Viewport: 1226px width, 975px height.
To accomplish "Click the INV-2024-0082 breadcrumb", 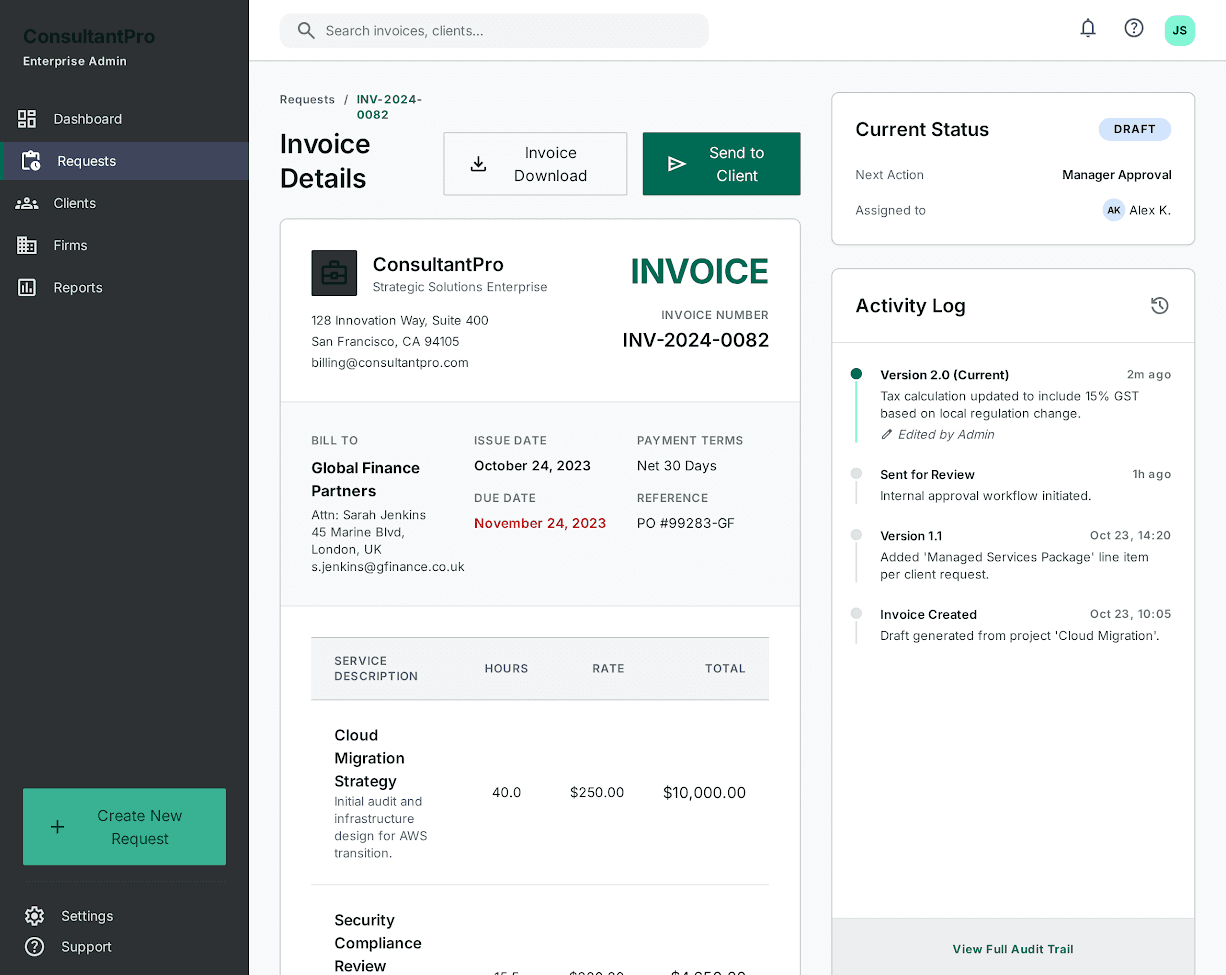I will click(x=389, y=107).
